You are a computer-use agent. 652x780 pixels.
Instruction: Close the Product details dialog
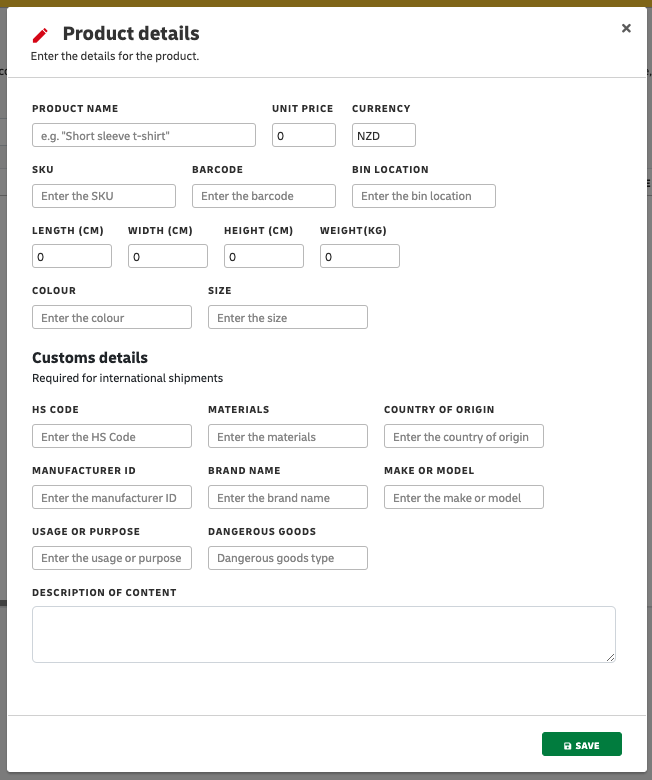[x=626, y=28]
